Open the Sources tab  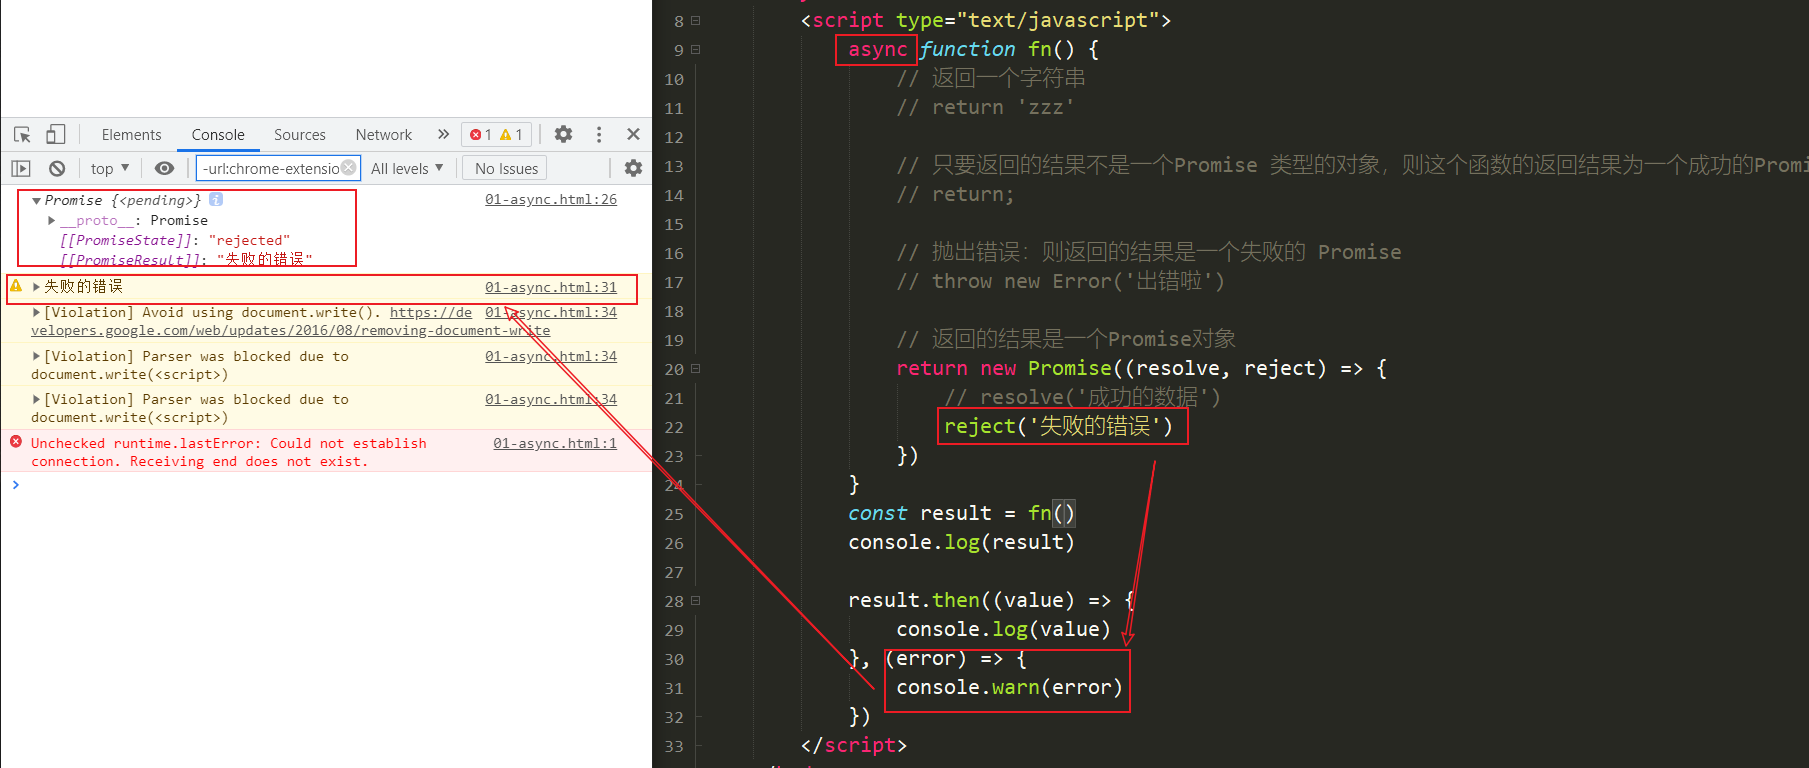tap(300, 134)
